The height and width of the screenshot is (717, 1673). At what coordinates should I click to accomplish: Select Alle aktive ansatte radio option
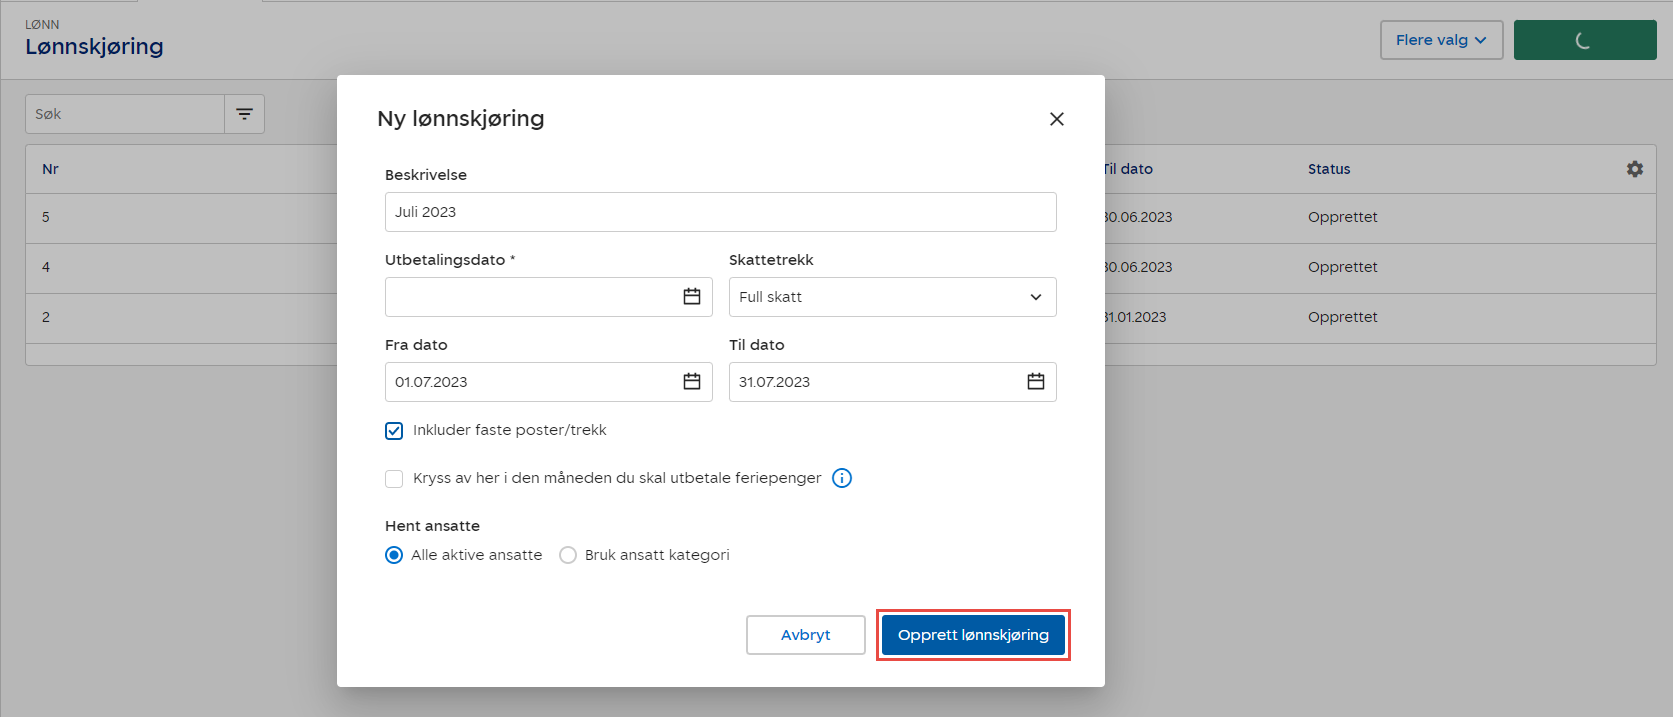tap(394, 555)
